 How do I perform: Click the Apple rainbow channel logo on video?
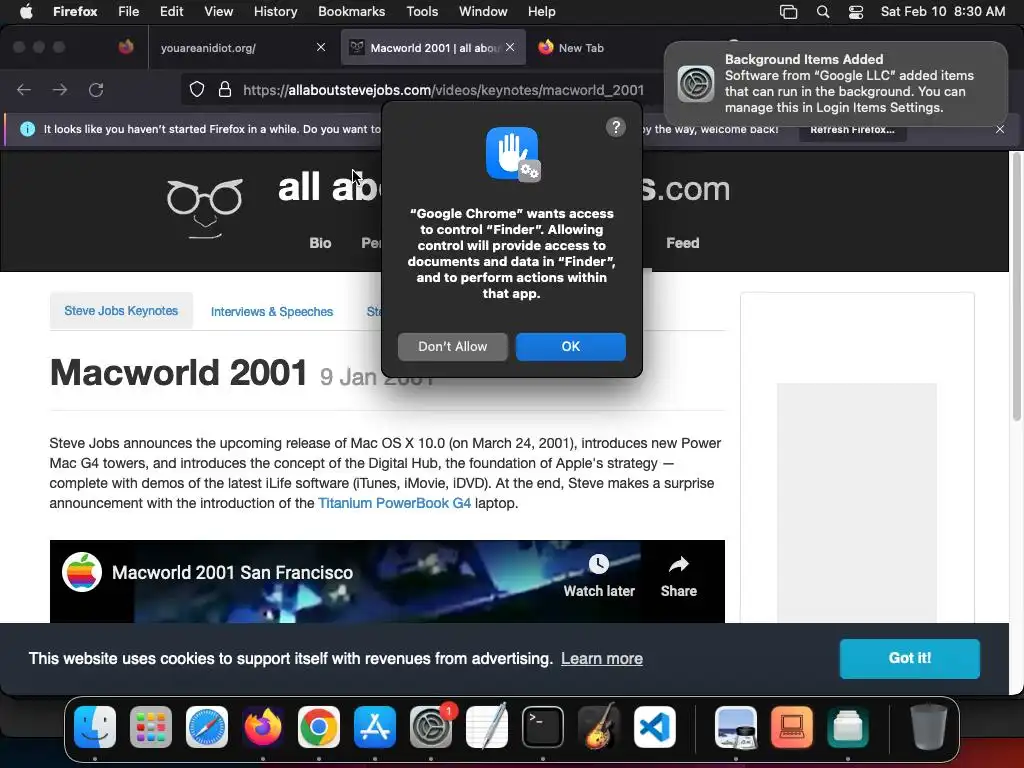82,572
